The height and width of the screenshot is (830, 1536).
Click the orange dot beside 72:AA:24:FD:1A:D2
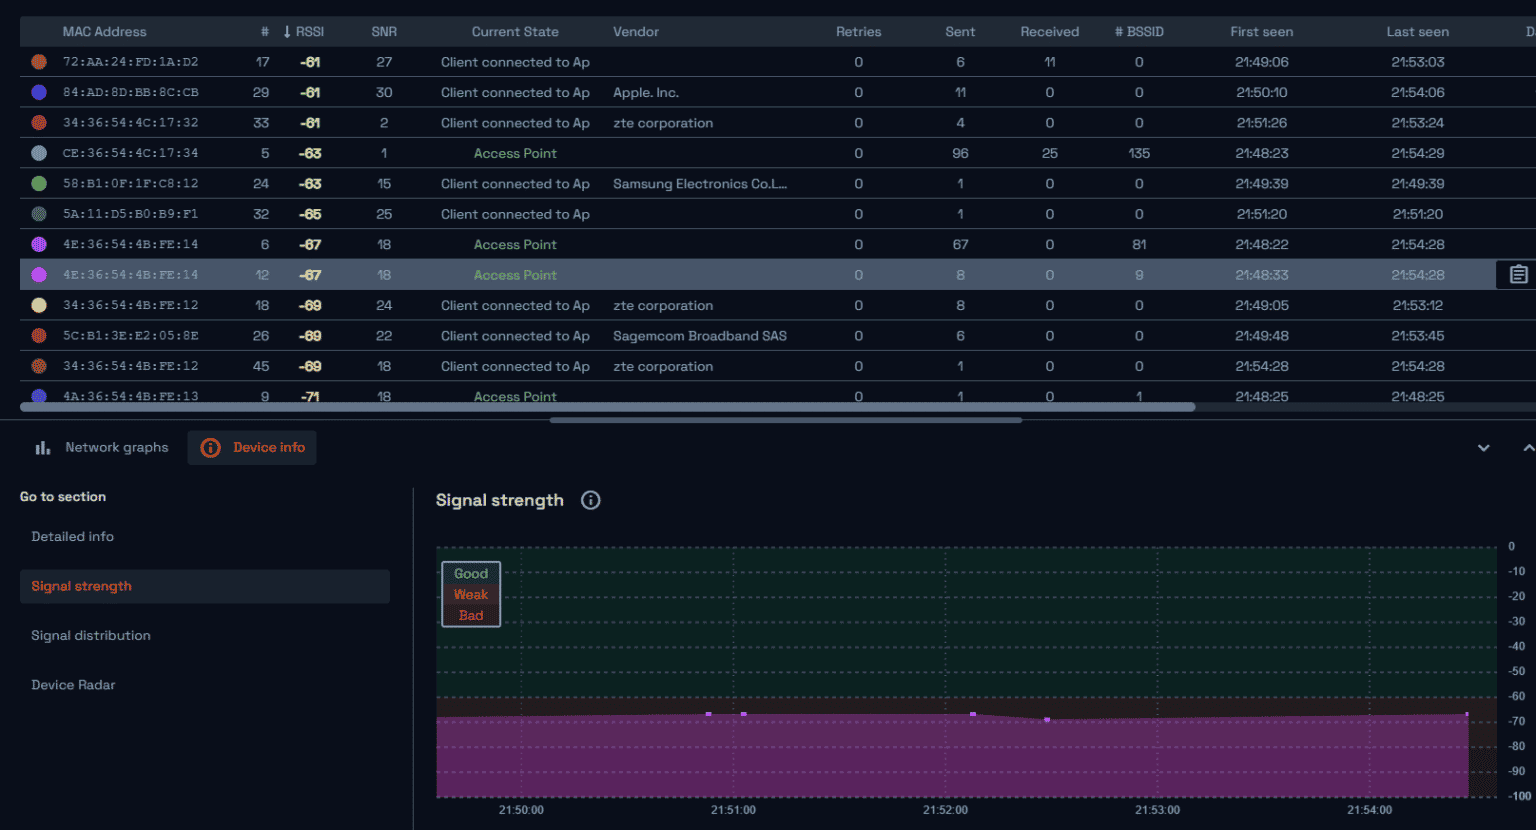click(36, 61)
